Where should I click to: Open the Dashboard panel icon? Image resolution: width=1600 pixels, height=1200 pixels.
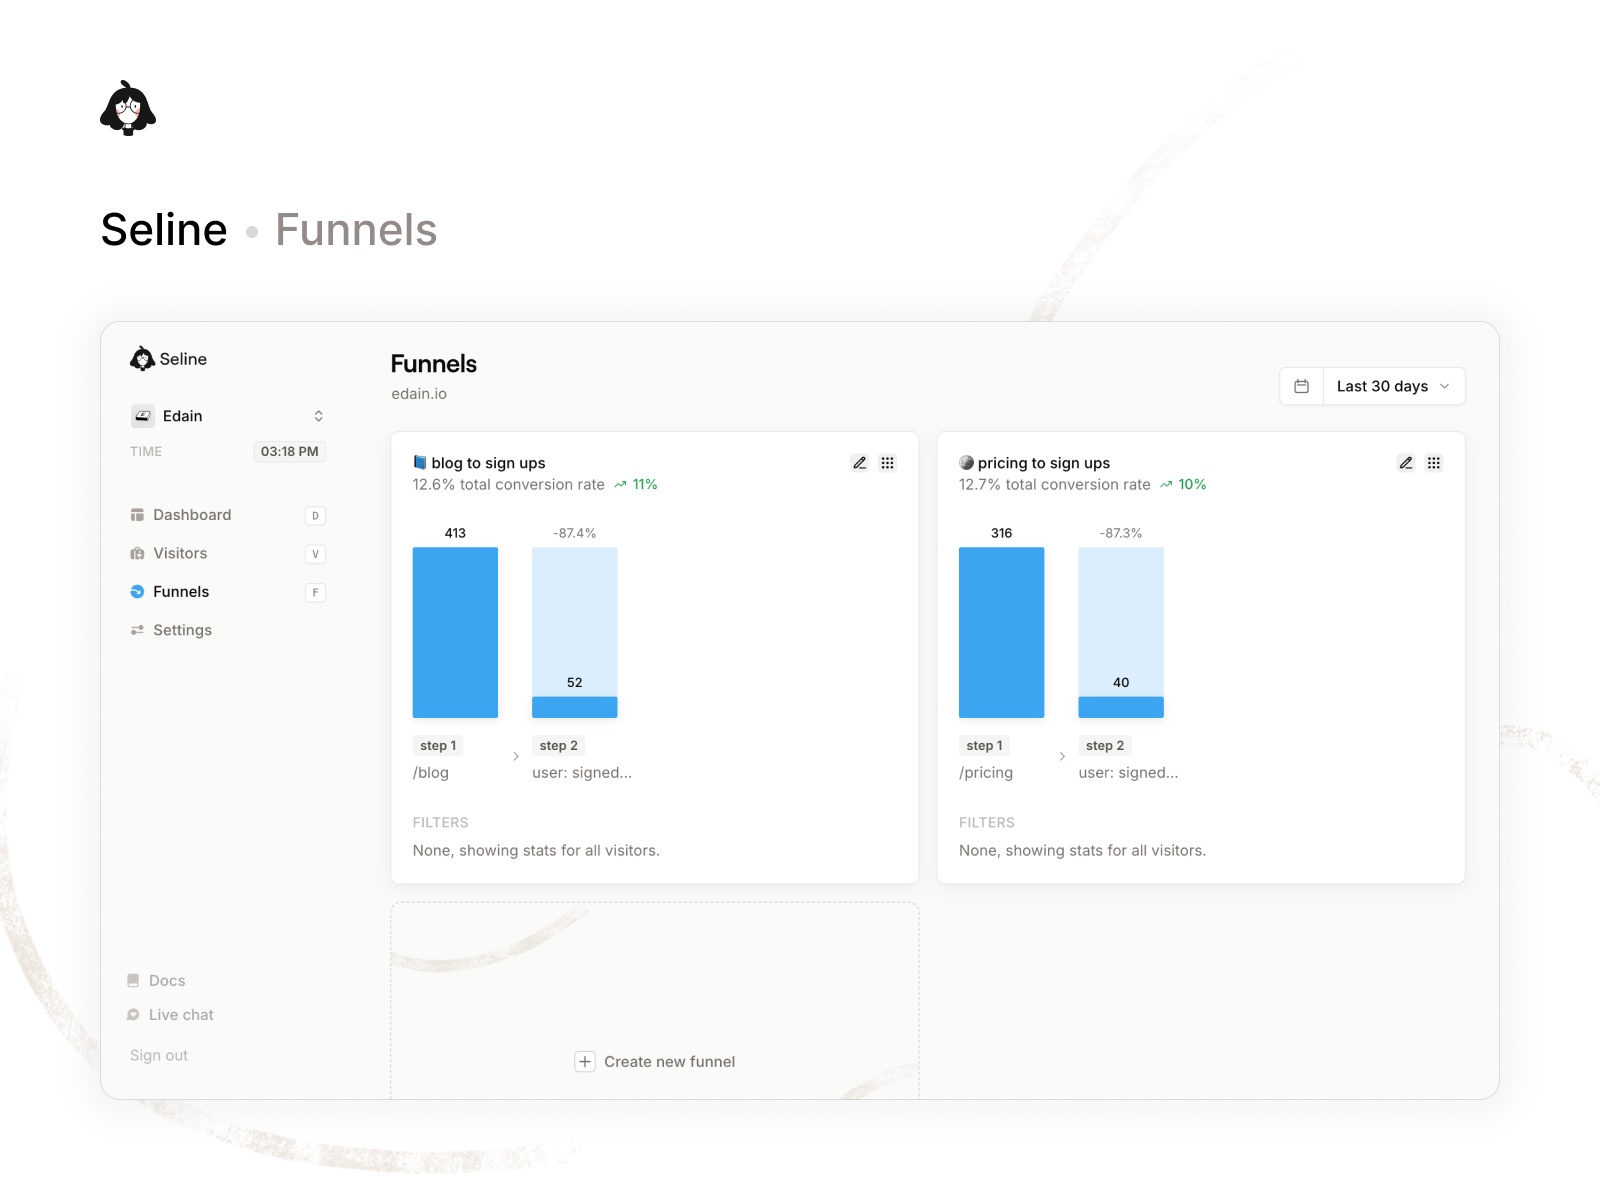tap(137, 514)
